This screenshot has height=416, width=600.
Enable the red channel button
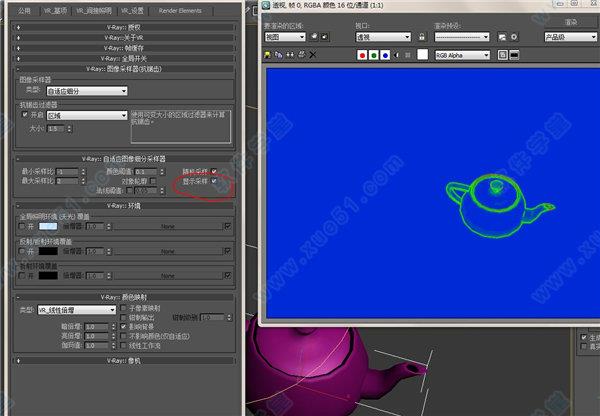(362, 55)
